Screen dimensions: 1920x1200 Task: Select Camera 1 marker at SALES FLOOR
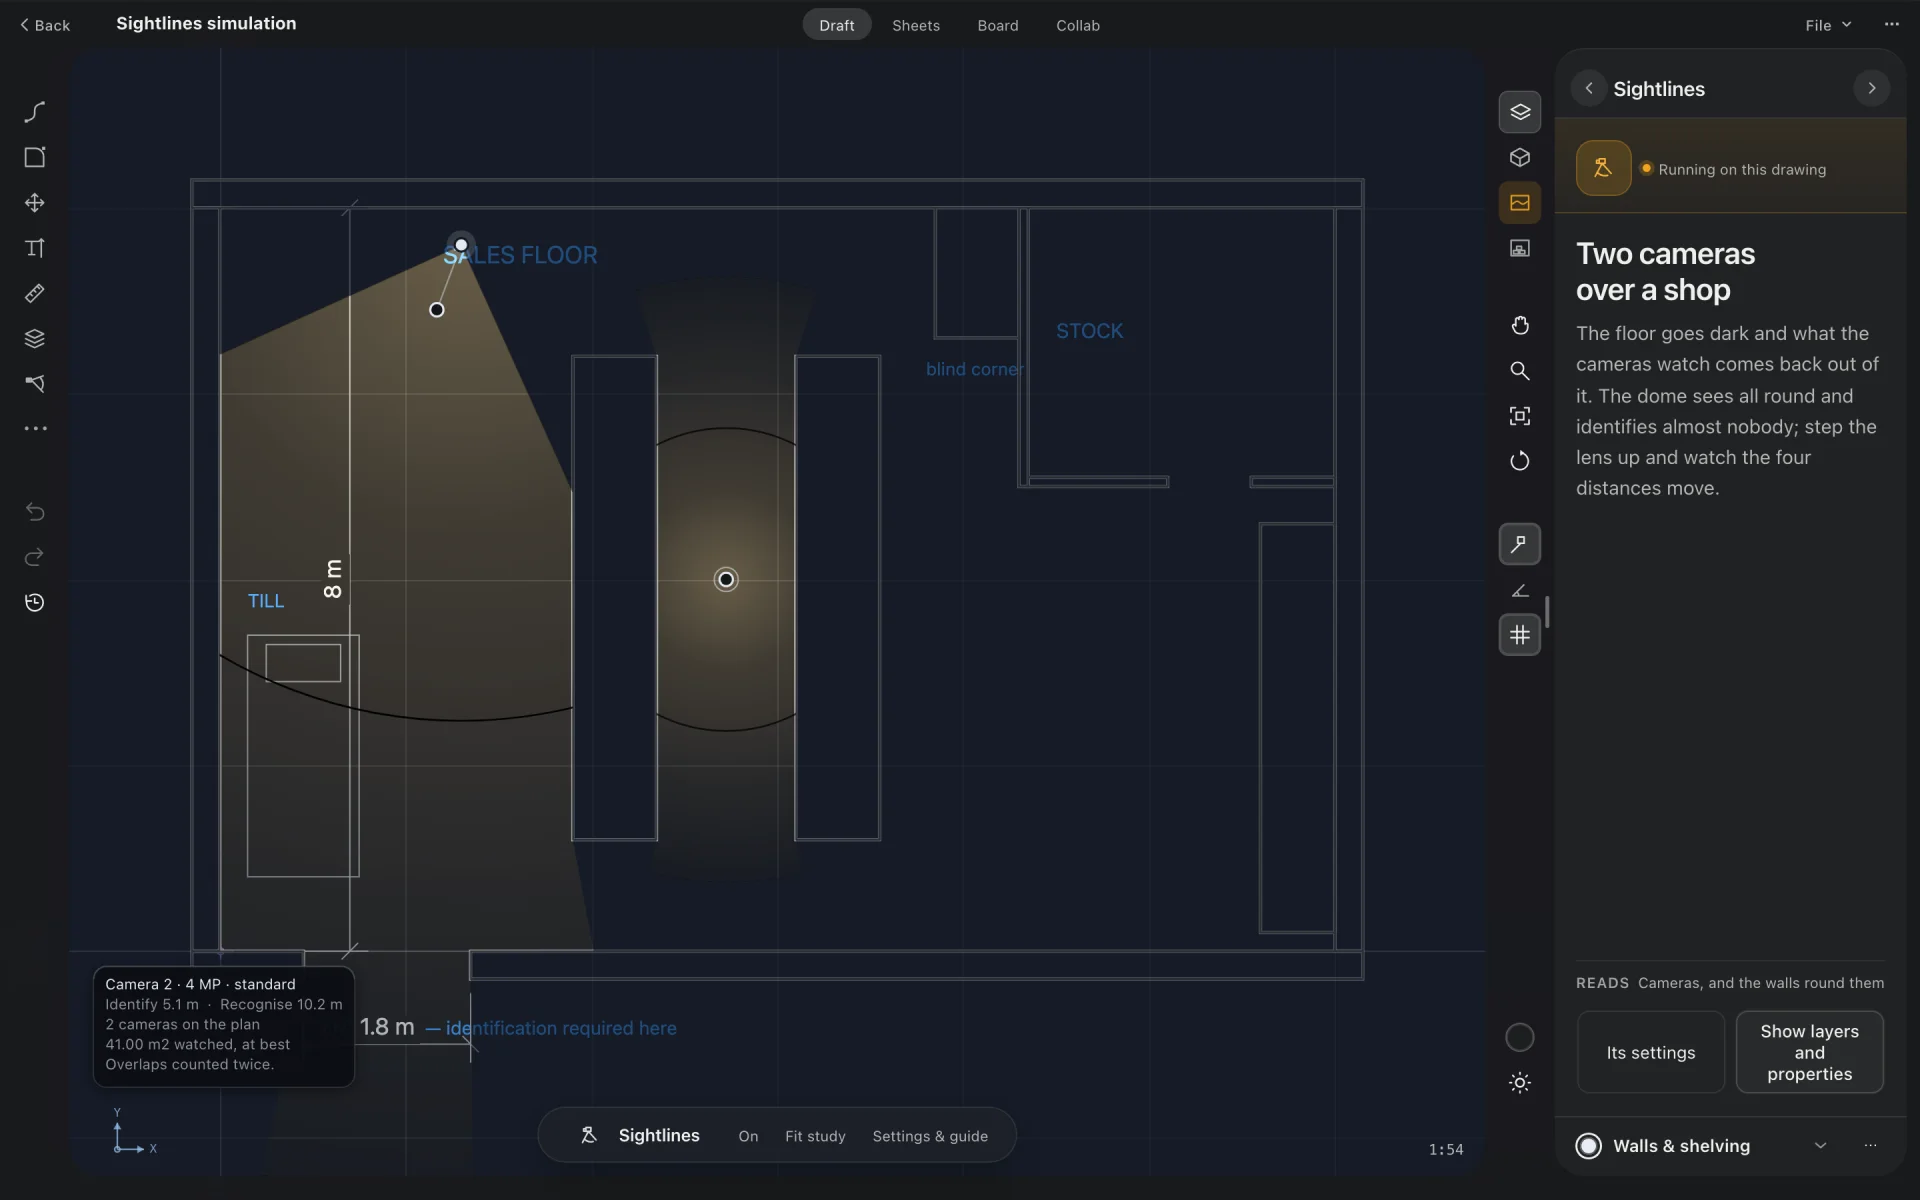[461, 245]
